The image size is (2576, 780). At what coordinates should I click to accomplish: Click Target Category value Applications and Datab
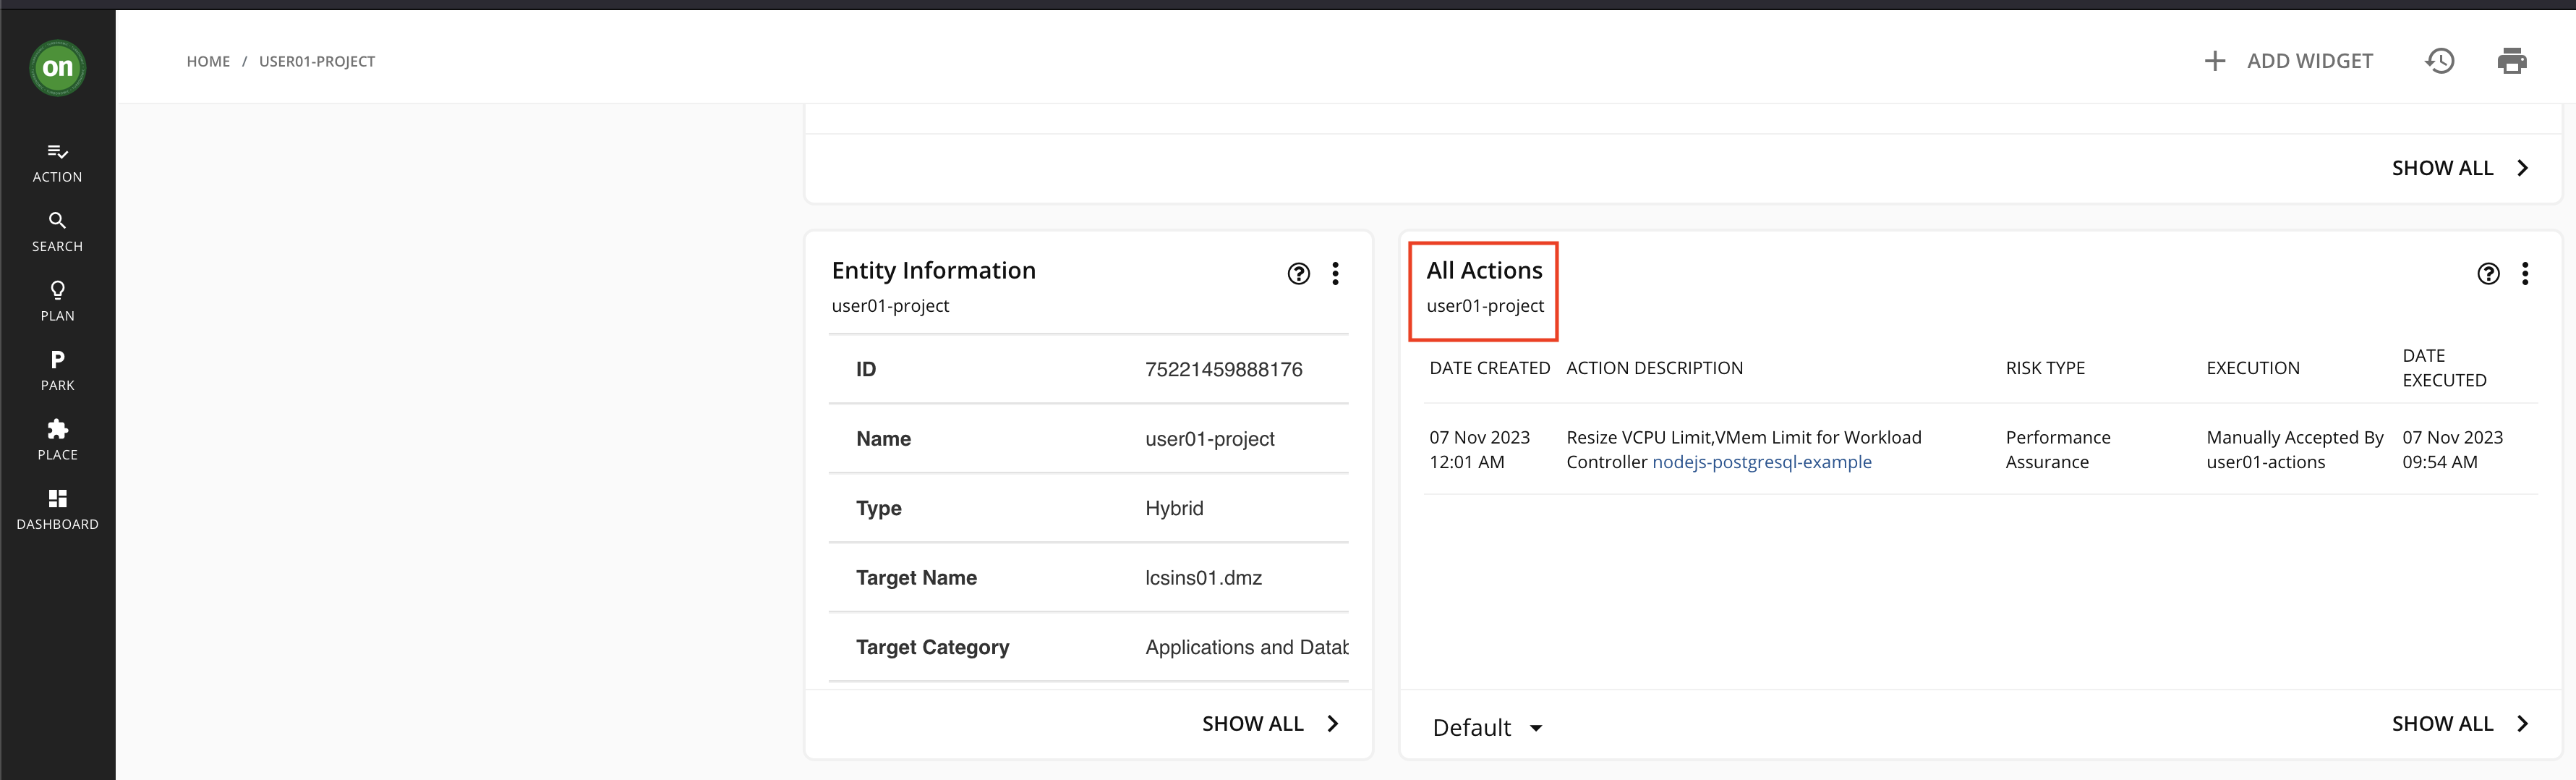click(1246, 647)
